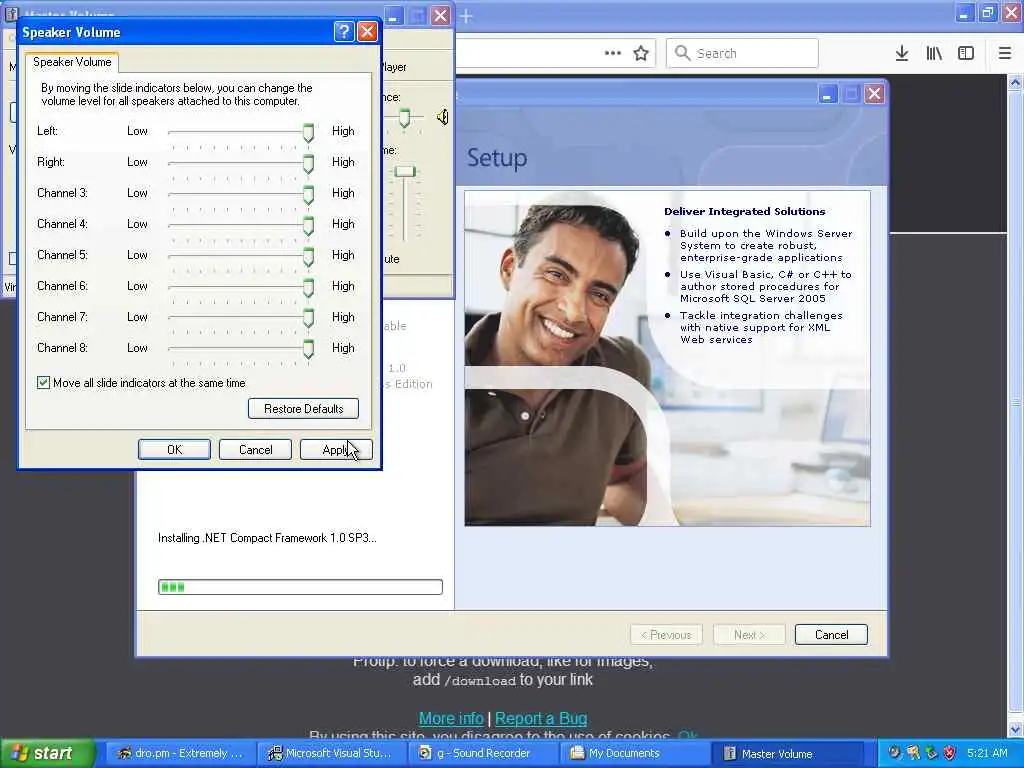Click 'Deliver Integrated Solutions' heading

[x=744, y=212]
